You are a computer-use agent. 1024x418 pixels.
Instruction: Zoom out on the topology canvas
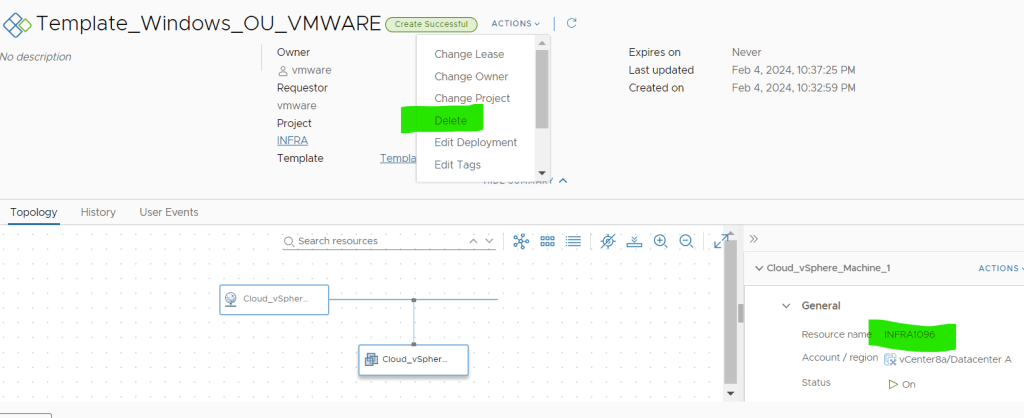coord(686,241)
